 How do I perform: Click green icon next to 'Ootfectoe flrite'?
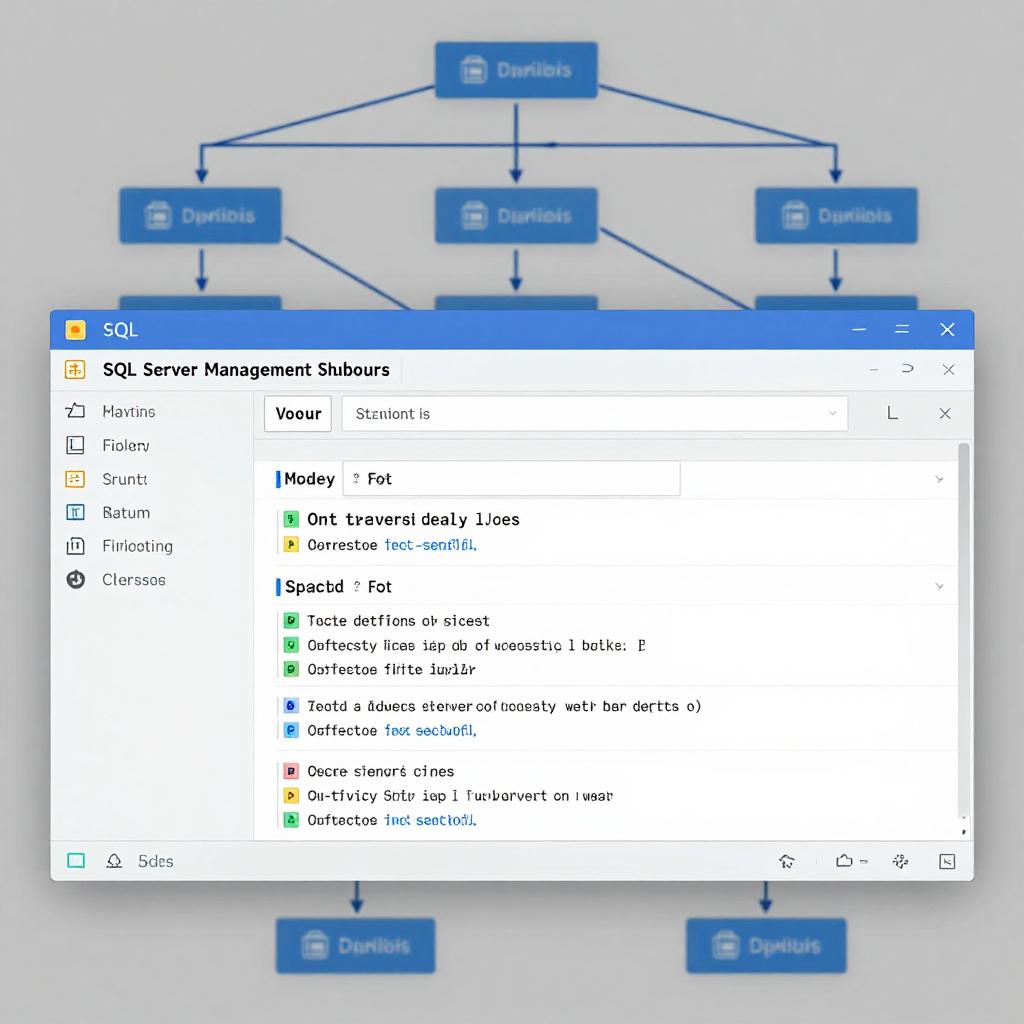(x=291, y=669)
